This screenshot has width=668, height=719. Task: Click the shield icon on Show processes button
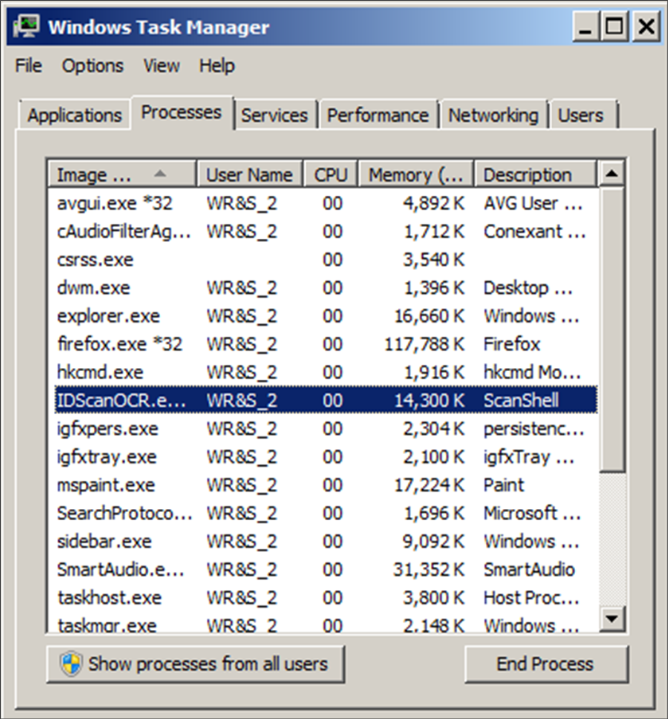[x=71, y=664]
